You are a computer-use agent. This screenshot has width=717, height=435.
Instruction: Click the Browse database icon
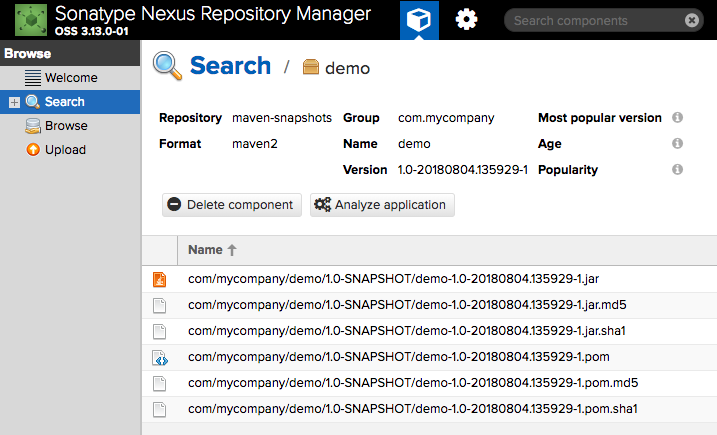32,126
